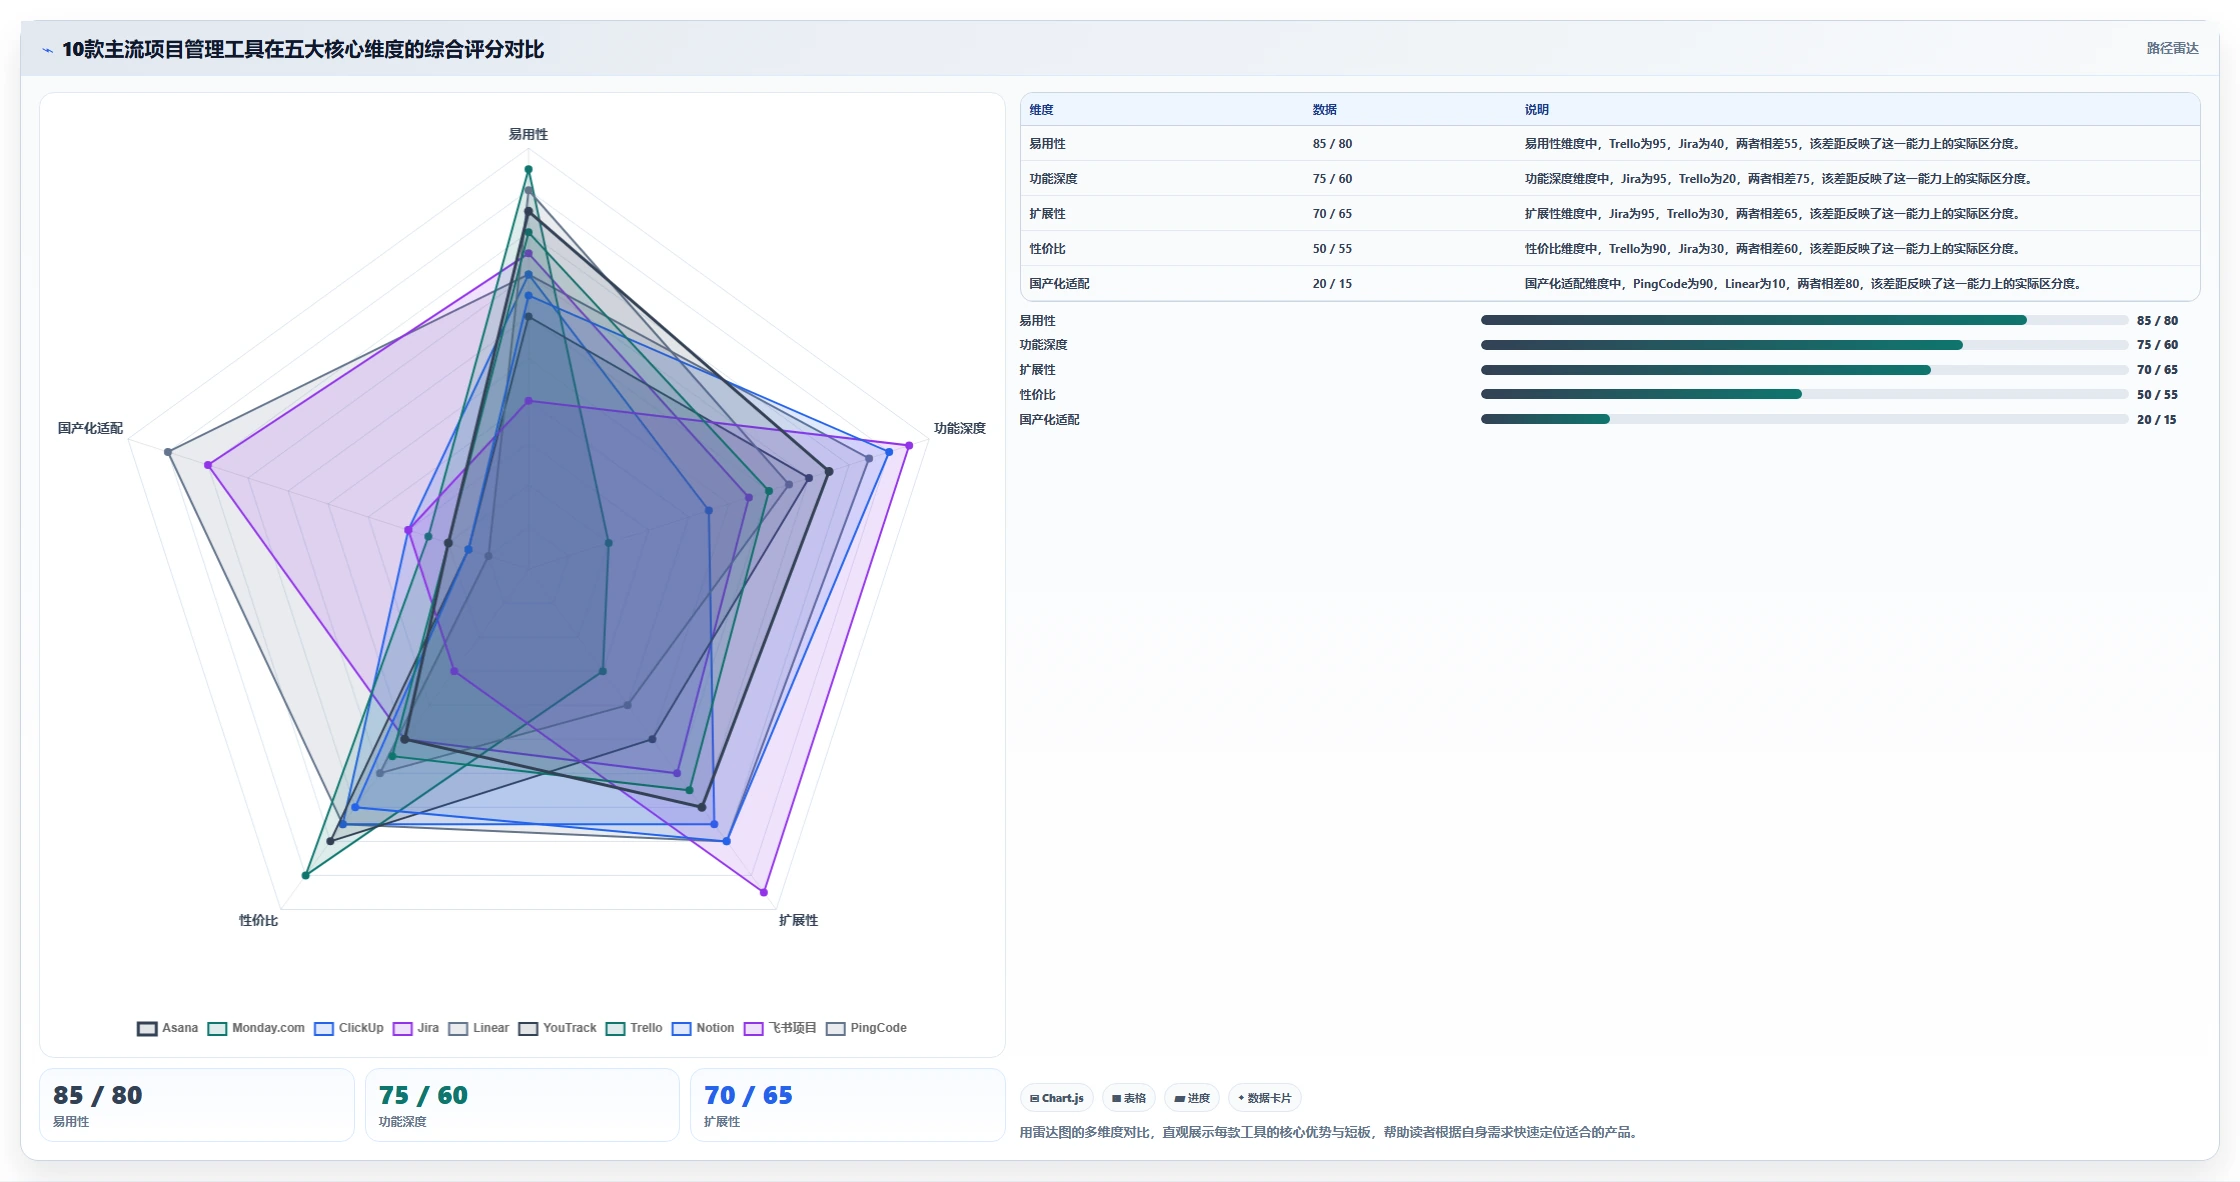
Task: Click the 说明 table column header
Action: point(1536,110)
